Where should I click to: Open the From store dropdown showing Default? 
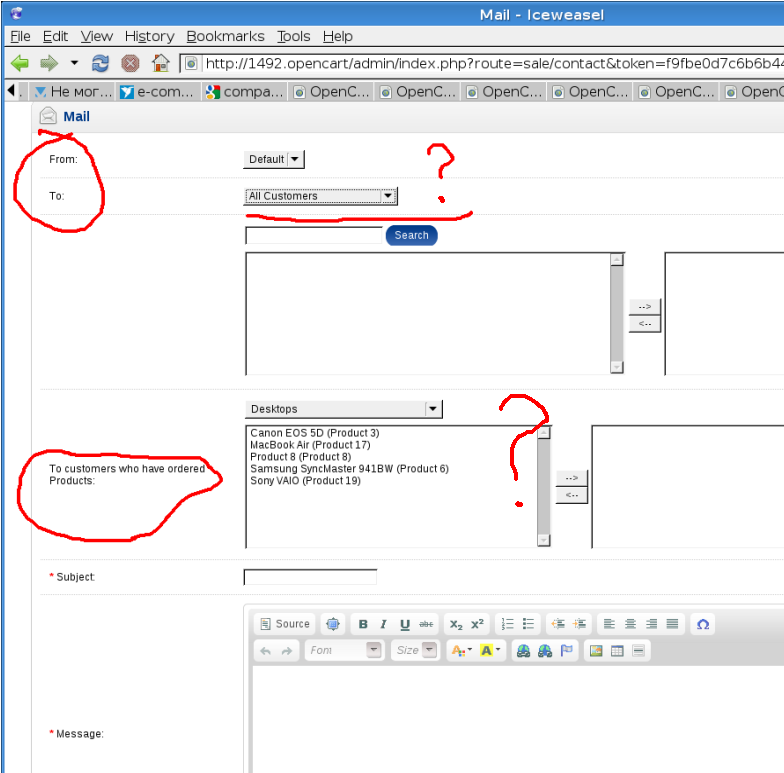(274, 160)
